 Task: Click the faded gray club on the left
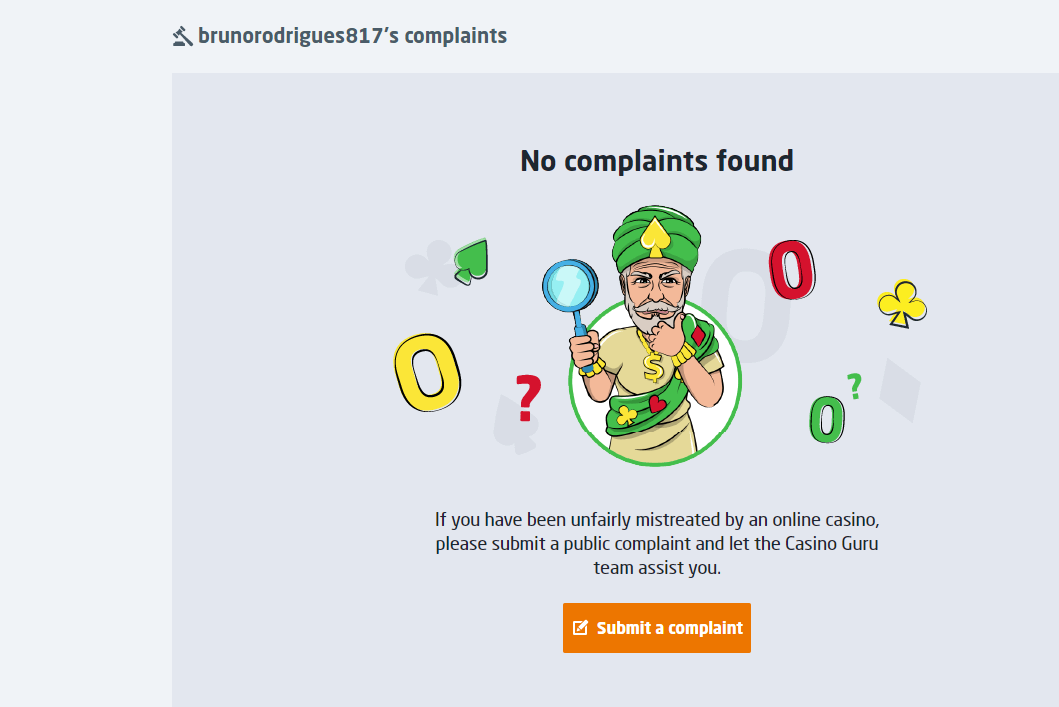[x=424, y=268]
